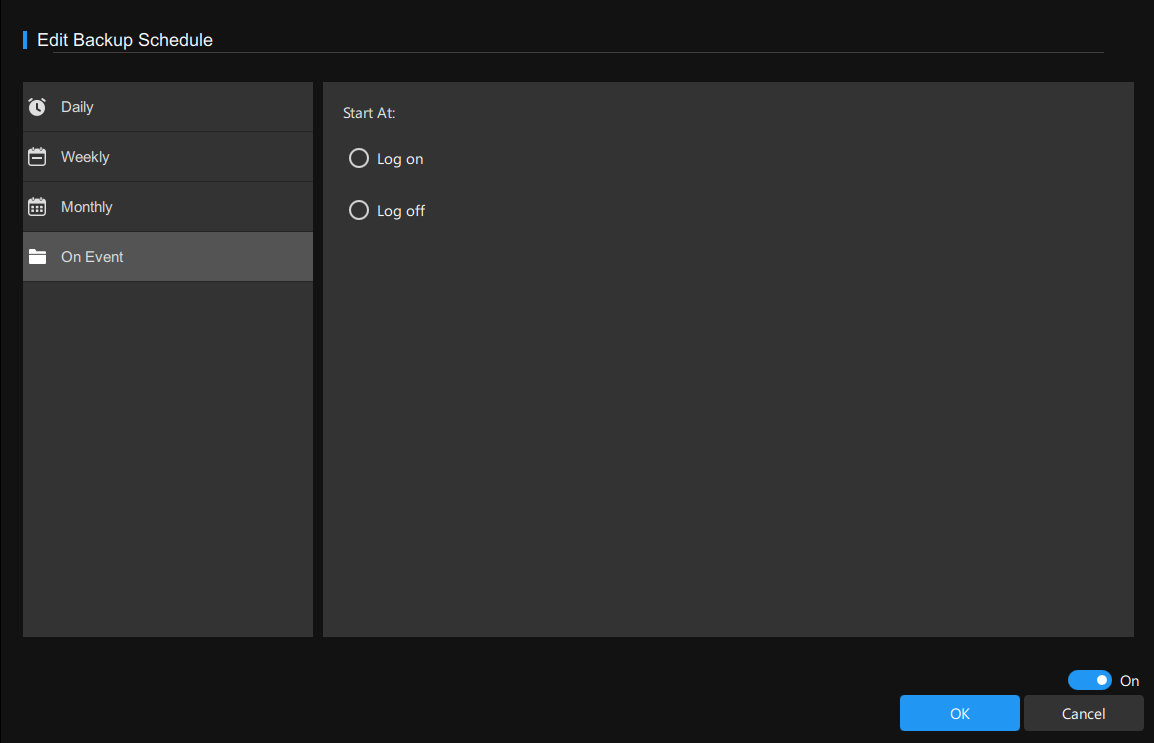1154x743 pixels.
Task: Click the grid calendar icon beside Monthly
Action: tap(37, 207)
